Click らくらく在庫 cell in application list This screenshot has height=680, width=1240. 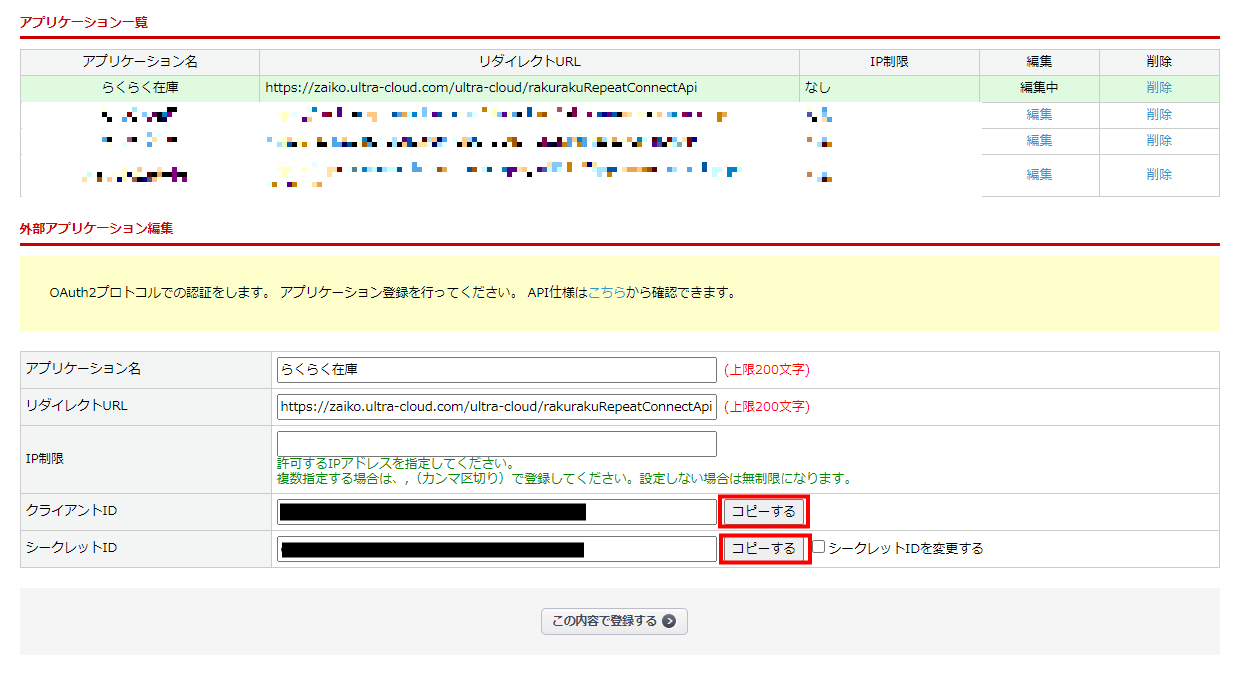140,88
